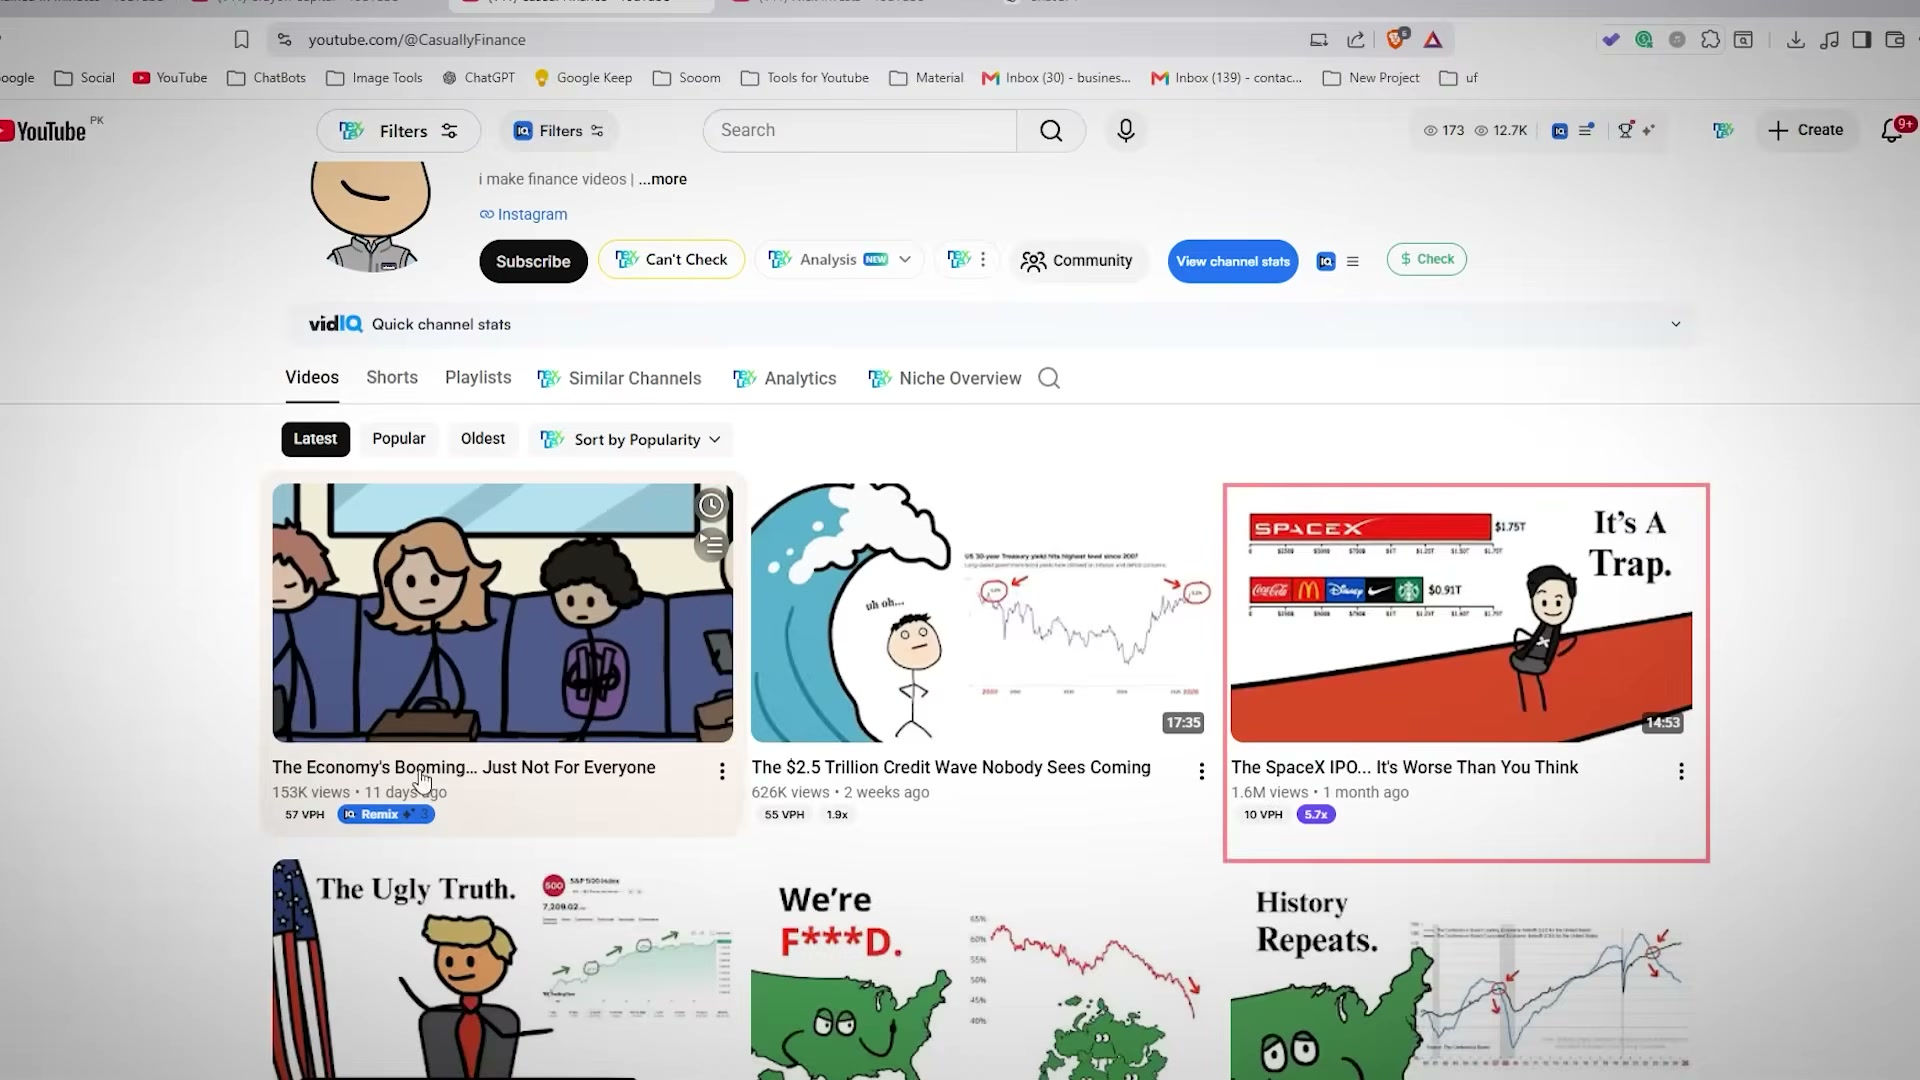Click the YouTube logo
The height and width of the screenshot is (1080, 1920).
pos(45,131)
